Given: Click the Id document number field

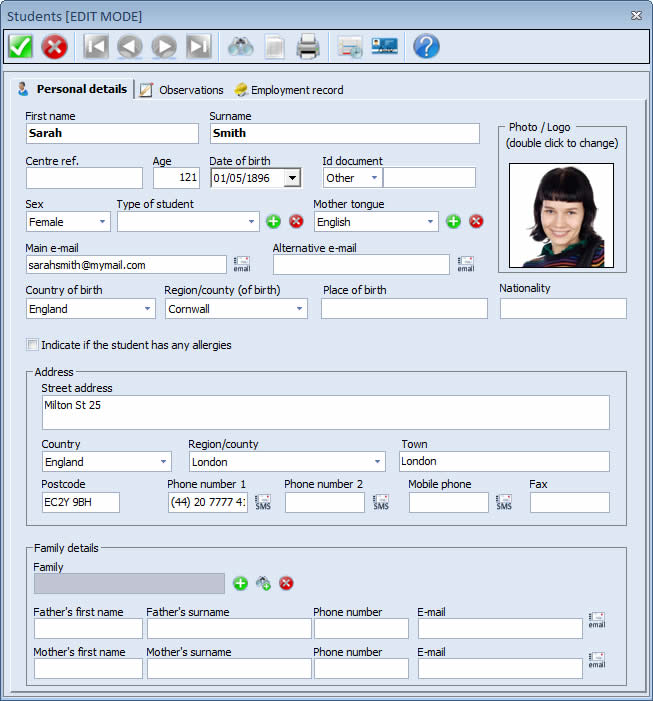Looking at the screenshot, I should tap(430, 178).
